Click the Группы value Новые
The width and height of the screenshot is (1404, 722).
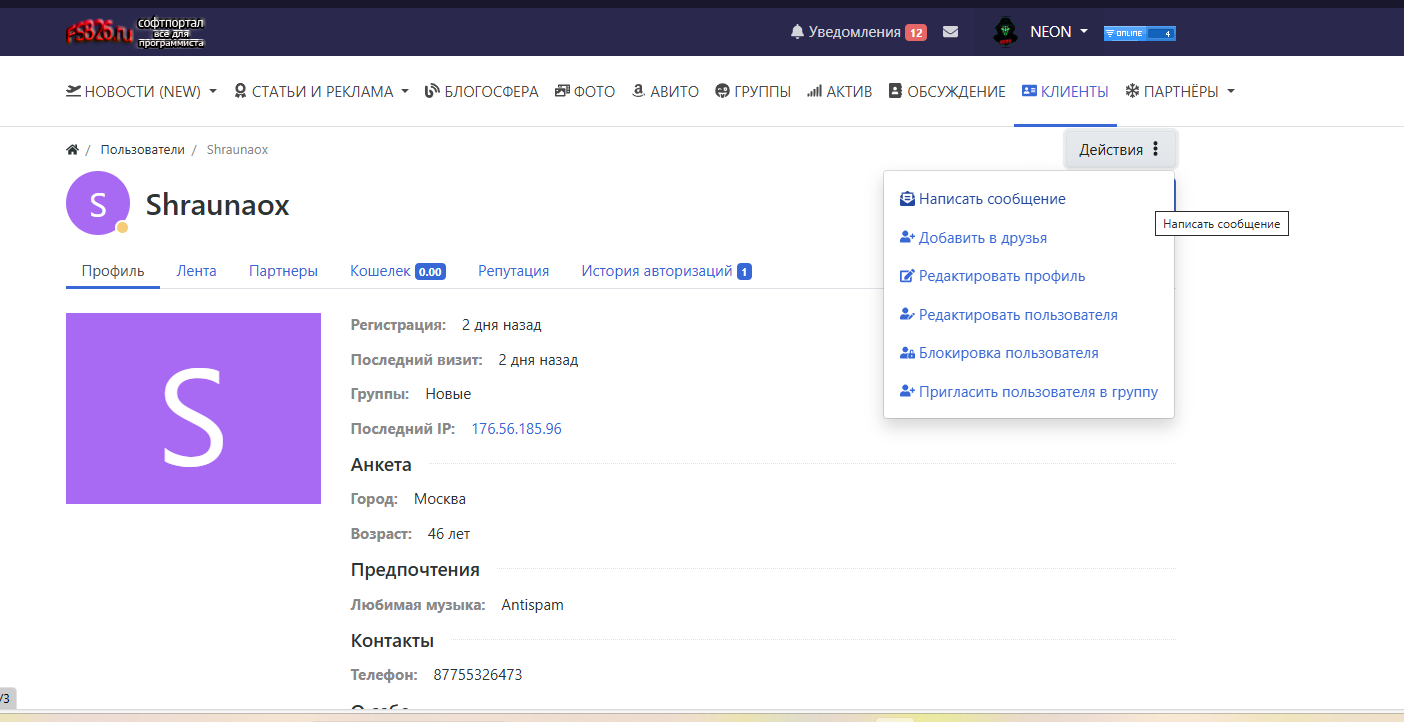pos(448,394)
